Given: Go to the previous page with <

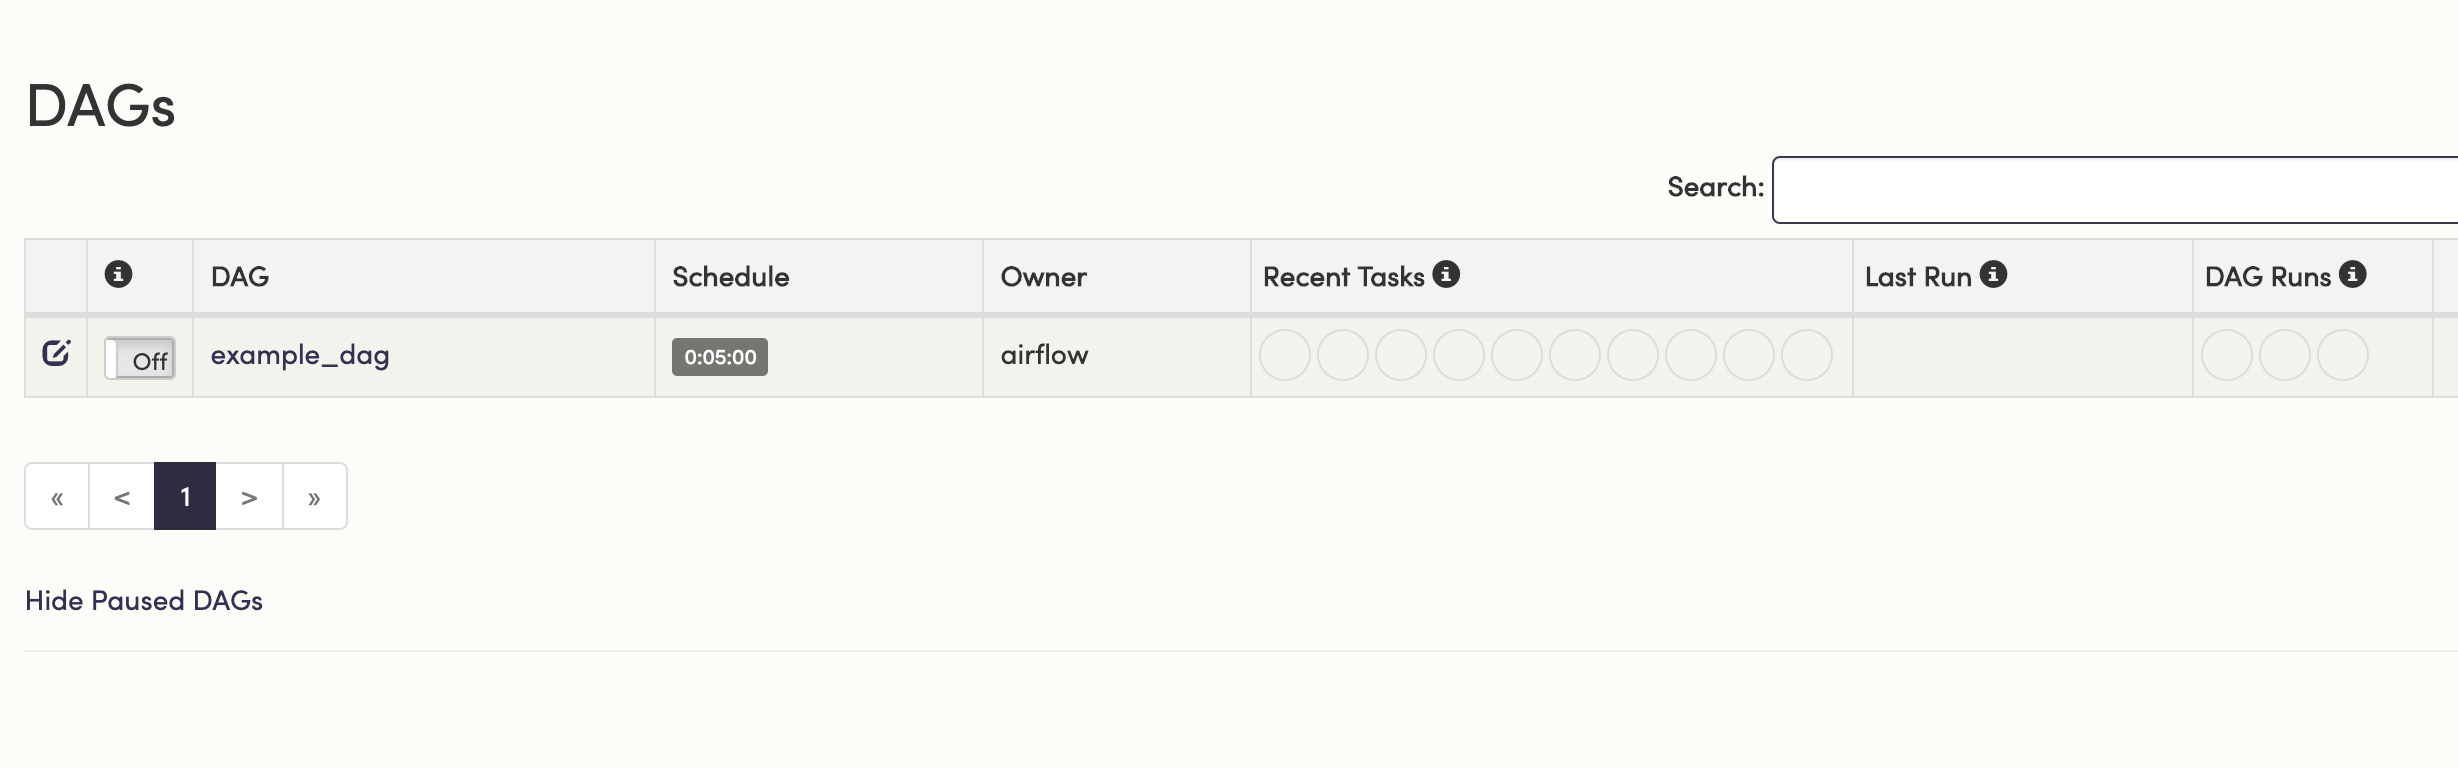Looking at the screenshot, I should (x=122, y=496).
